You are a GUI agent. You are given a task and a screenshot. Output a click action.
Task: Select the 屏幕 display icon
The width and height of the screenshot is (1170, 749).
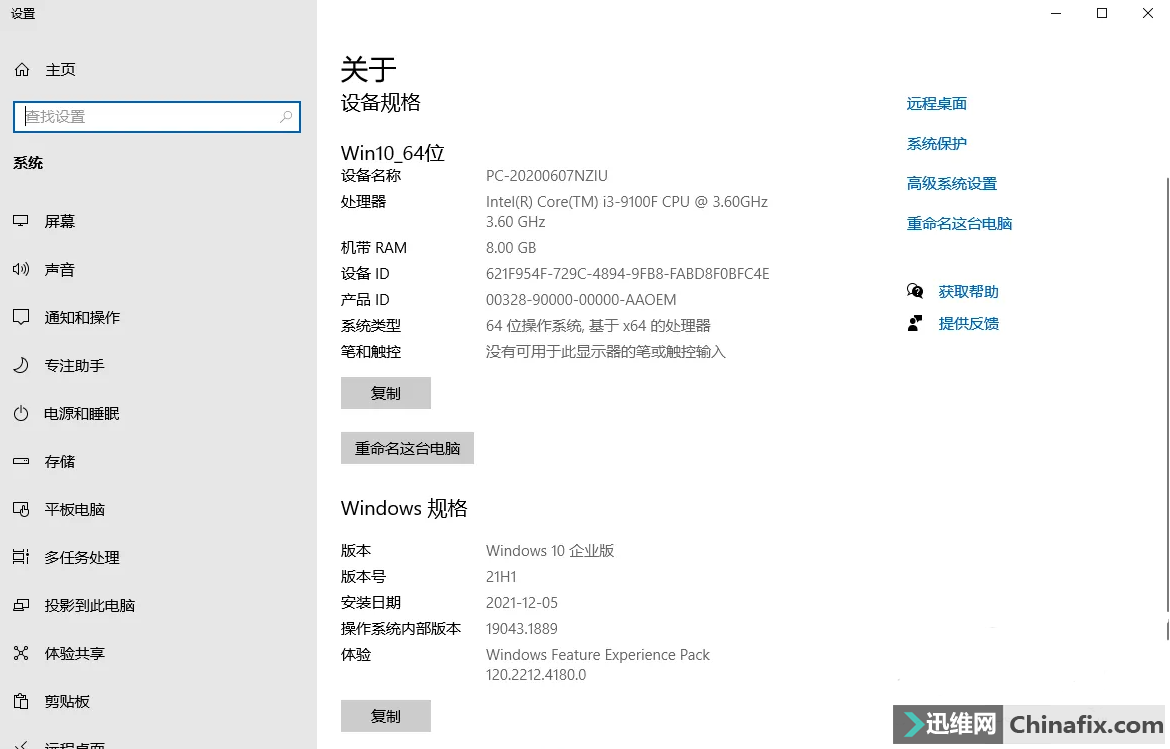21,221
